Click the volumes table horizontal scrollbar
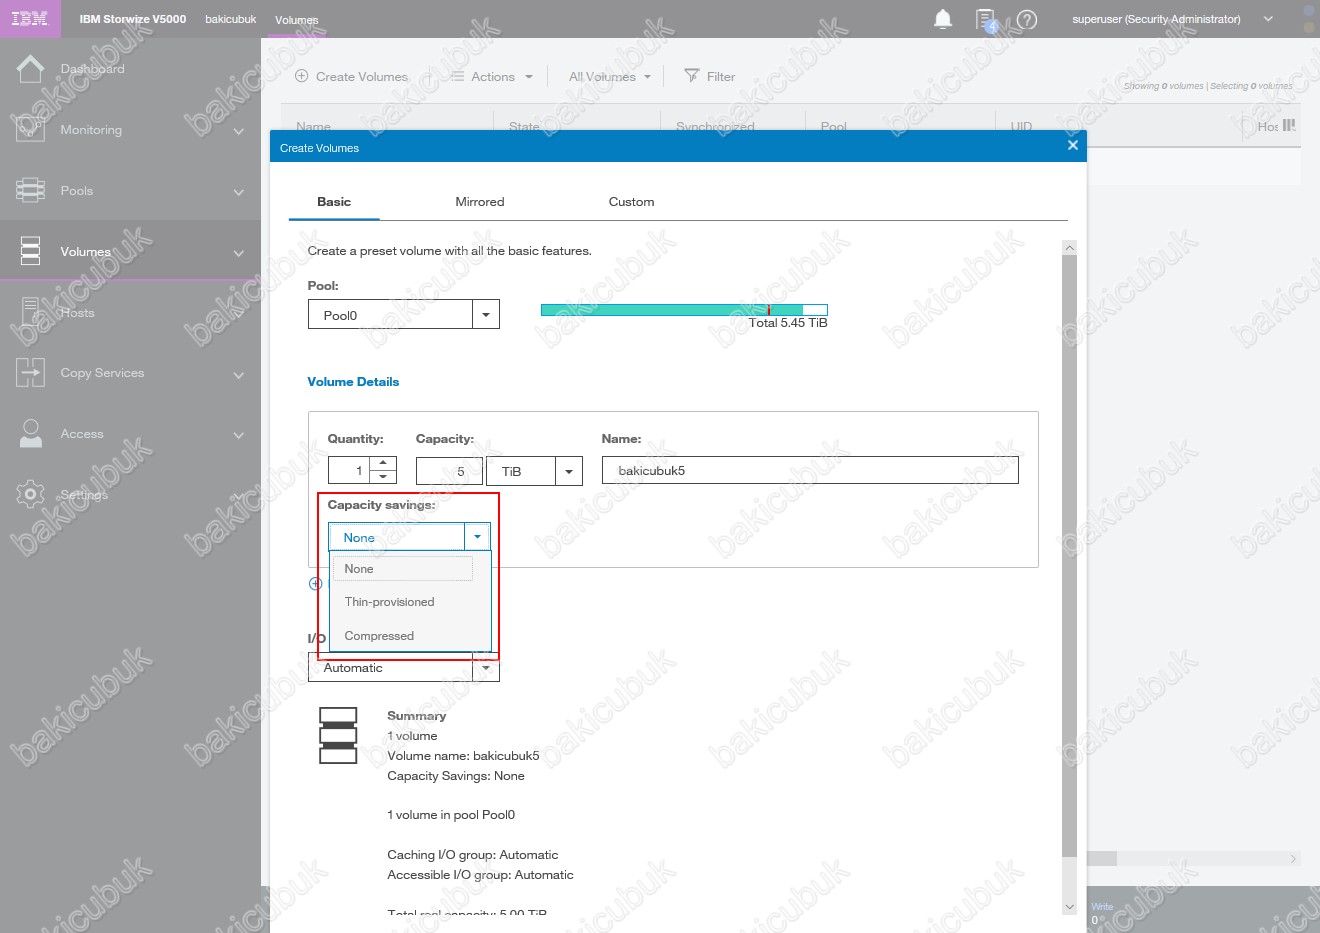 (1193, 858)
